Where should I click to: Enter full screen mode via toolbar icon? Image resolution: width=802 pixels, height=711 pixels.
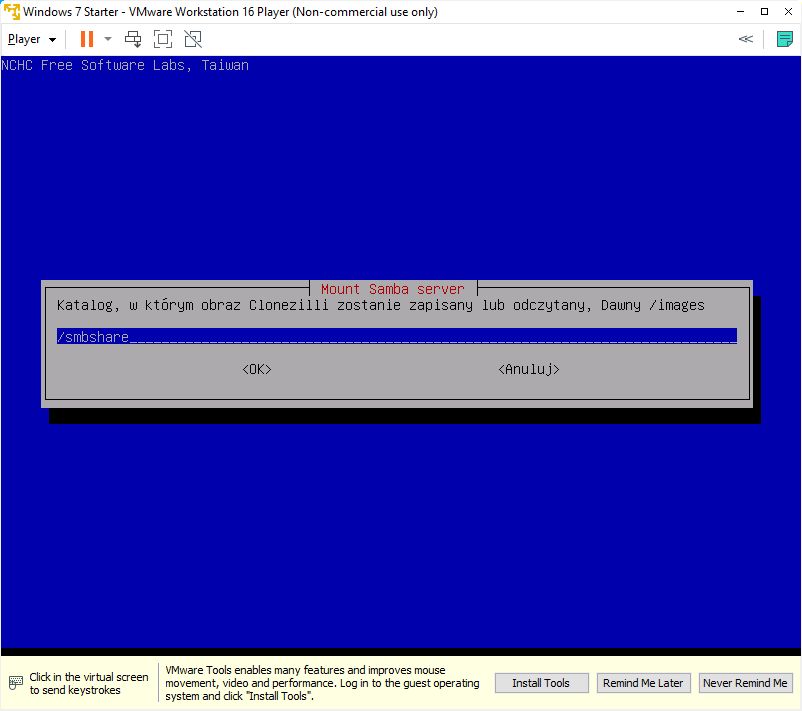pyautogui.click(x=163, y=39)
